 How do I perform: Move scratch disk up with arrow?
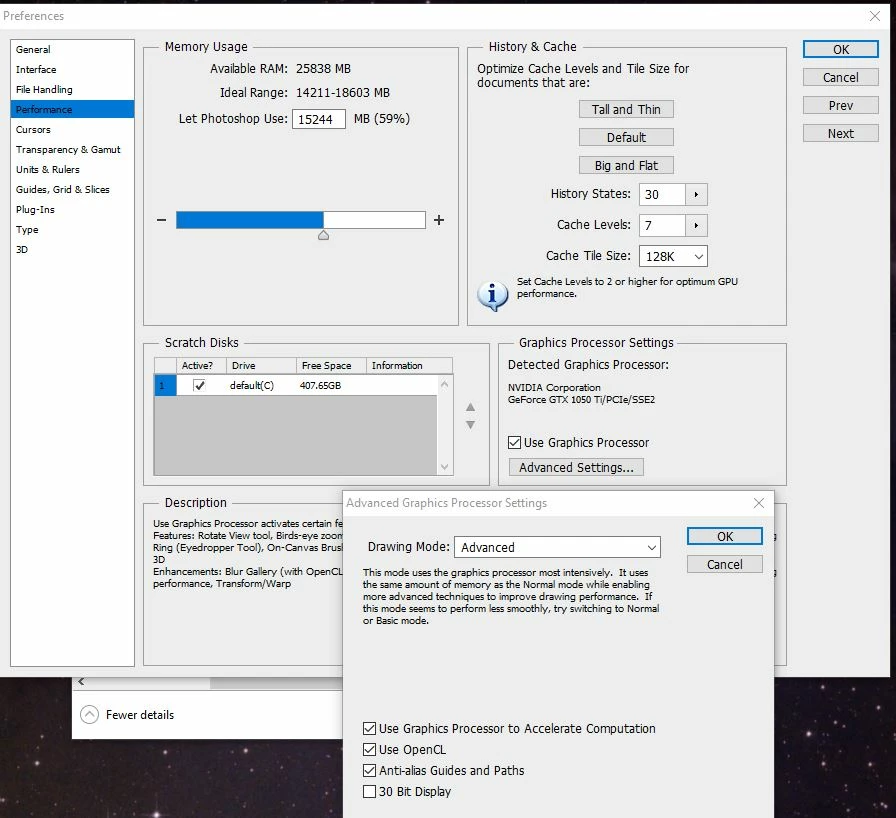[470, 407]
